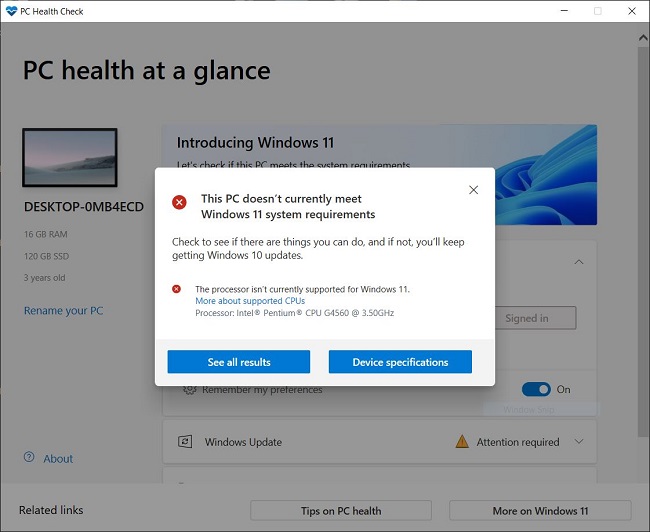The width and height of the screenshot is (650, 532).
Task: Click the red error icon beside dialog title
Action: (179, 202)
